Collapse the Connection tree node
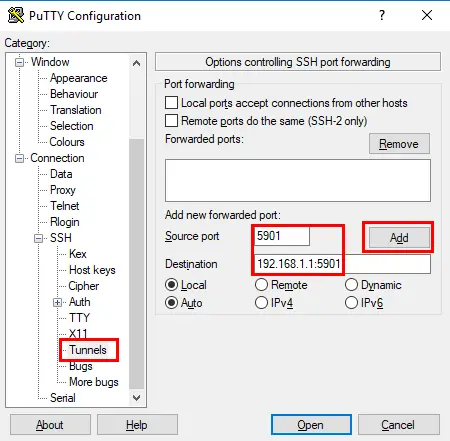 pos(20,158)
